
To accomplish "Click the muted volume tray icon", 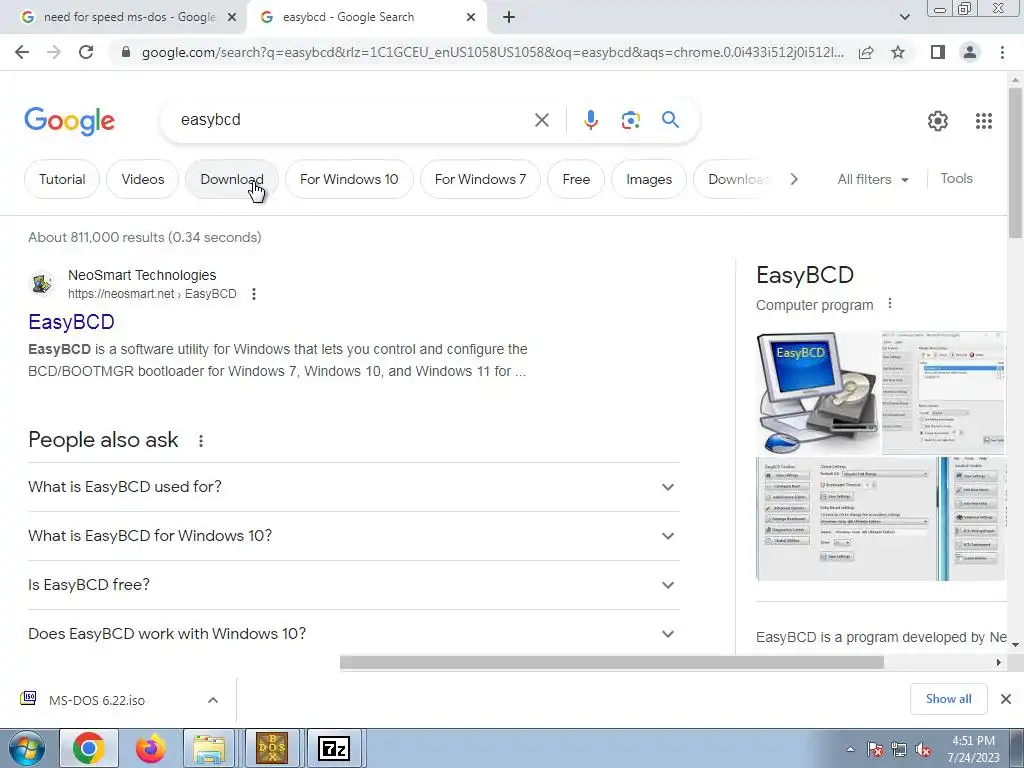I will click(x=923, y=750).
